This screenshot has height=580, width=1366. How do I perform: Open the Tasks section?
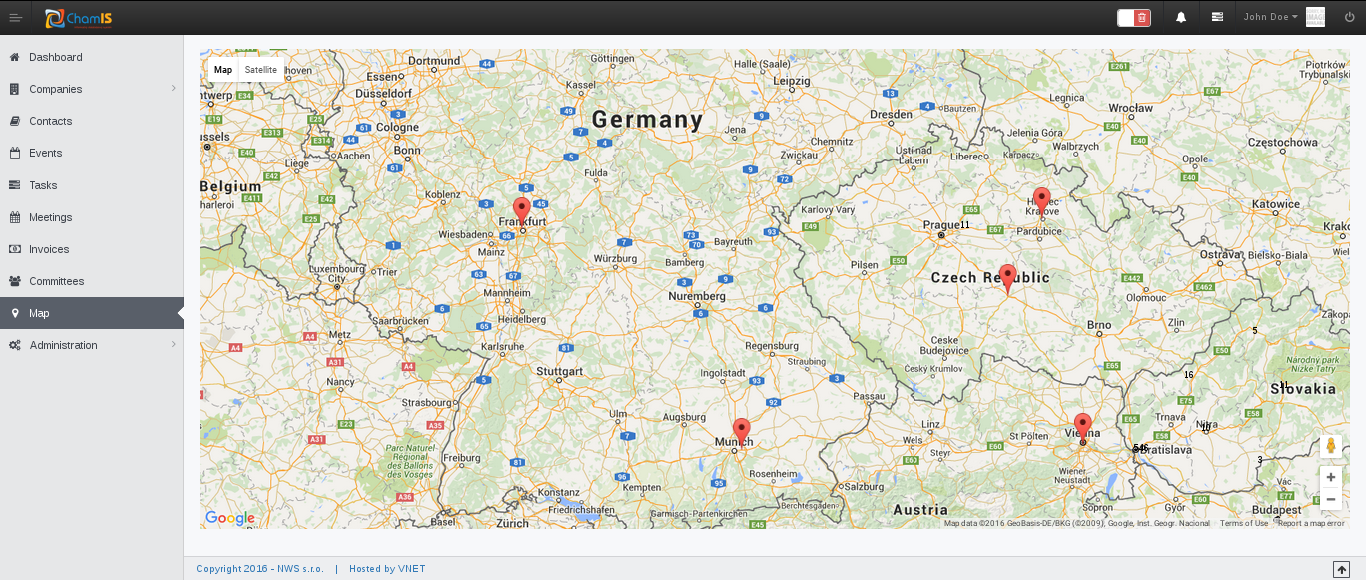point(92,185)
